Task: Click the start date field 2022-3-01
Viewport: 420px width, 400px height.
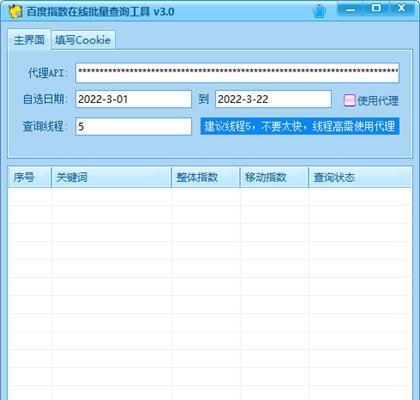Action: pyautogui.click(x=134, y=99)
